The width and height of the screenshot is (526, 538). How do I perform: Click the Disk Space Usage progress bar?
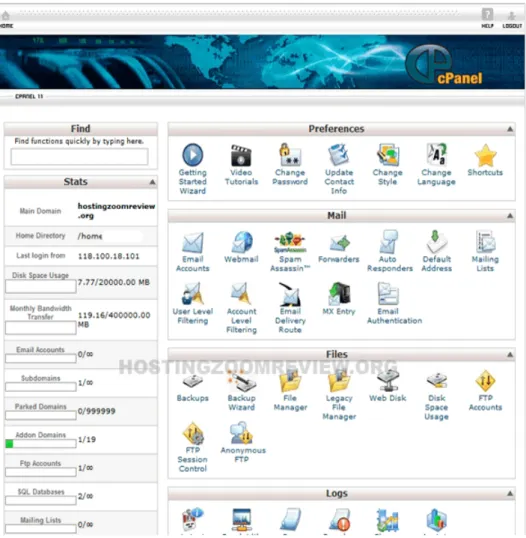pyautogui.click(x=41, y=286)
